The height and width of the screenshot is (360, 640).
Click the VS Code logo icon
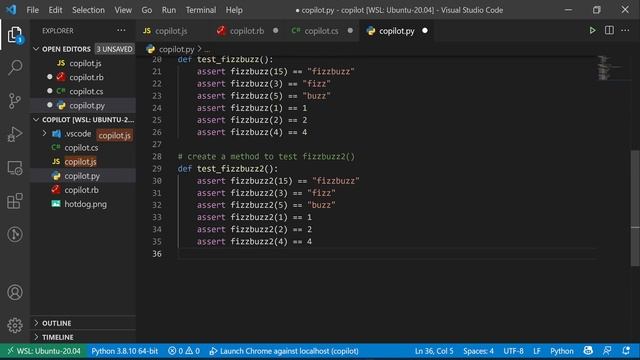[11, 9]
